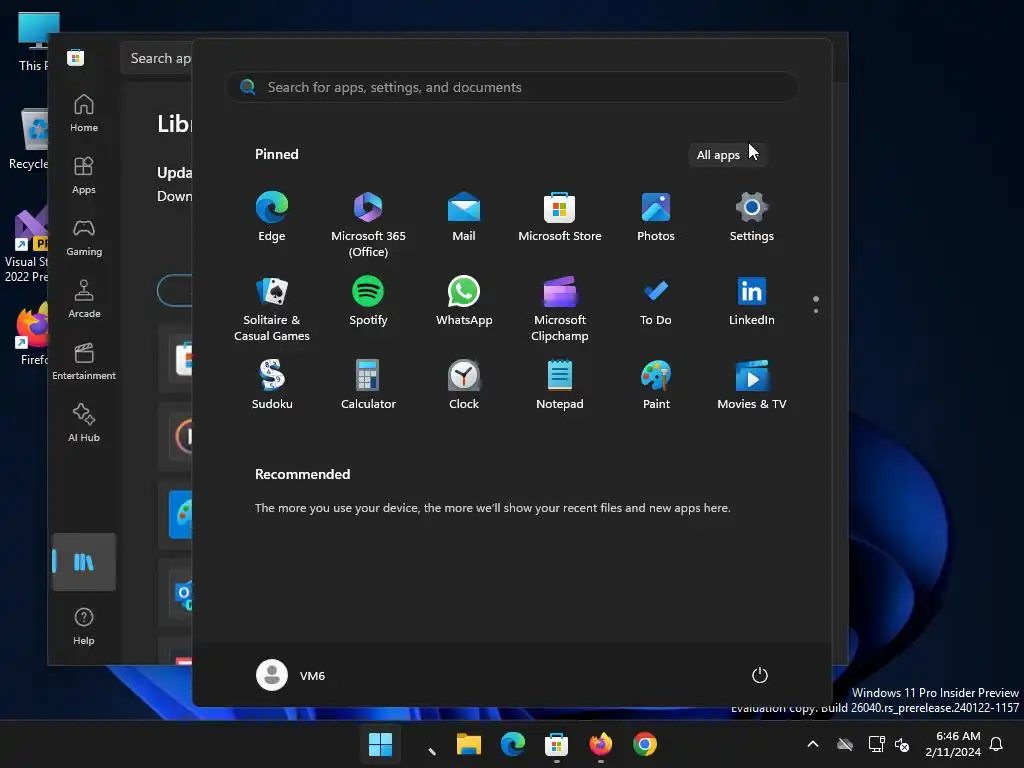Open the WhatsApp pinned app

pos(464,301)
